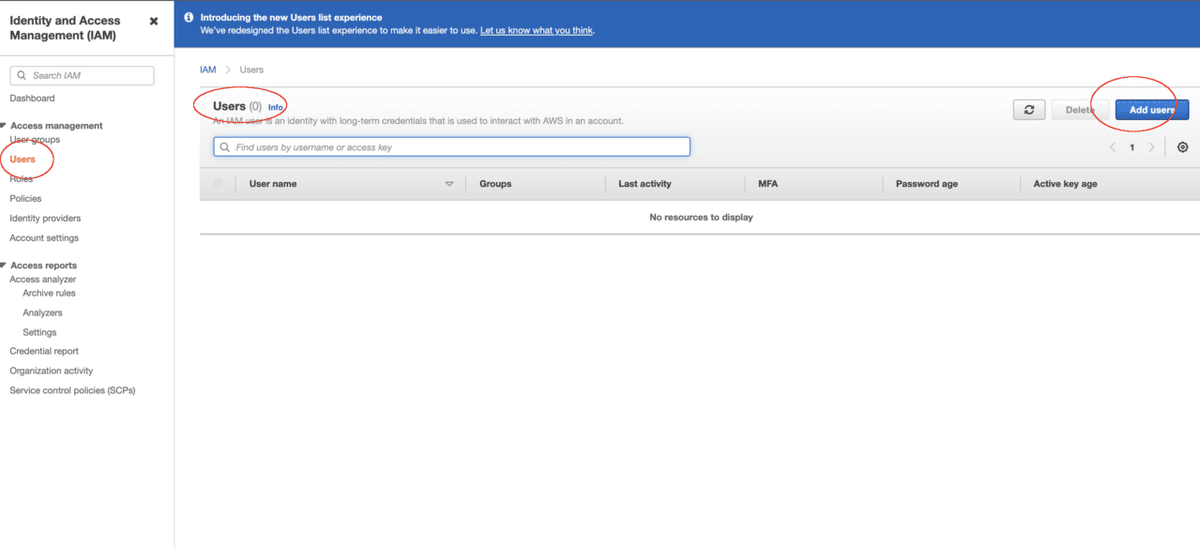Screen dimensions: 1200x548
Task: Click page number 1 in pagination
Action: (x=1132, y=147)
